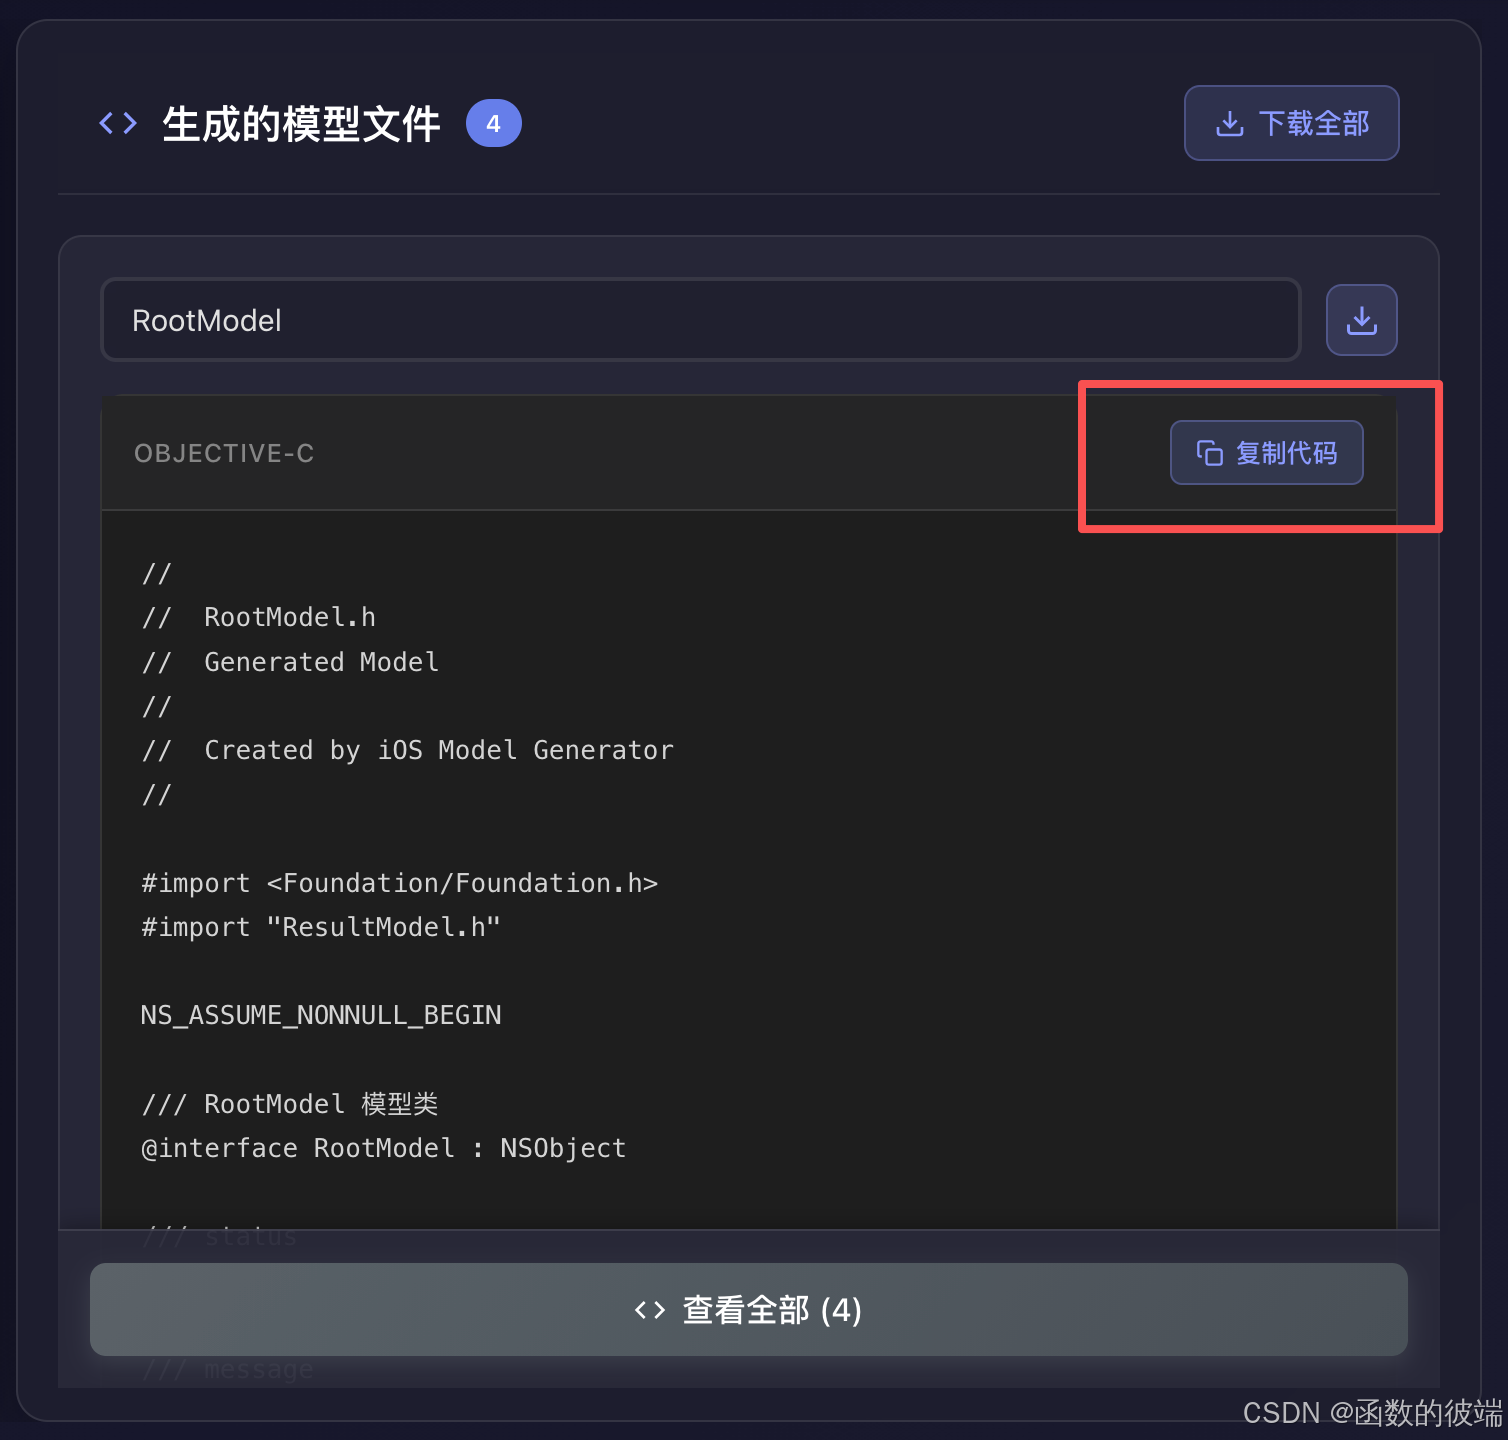Open 查看全部 (4) to view all files

point(748,1310)
